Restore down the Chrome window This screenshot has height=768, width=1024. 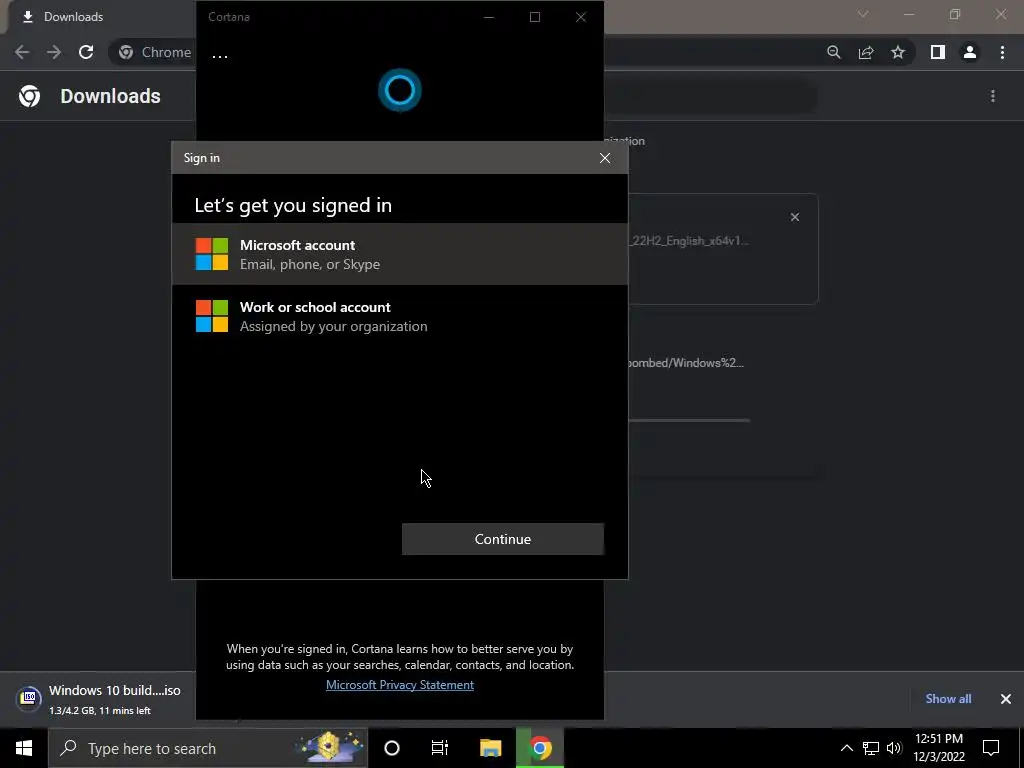tap(955, 14)
